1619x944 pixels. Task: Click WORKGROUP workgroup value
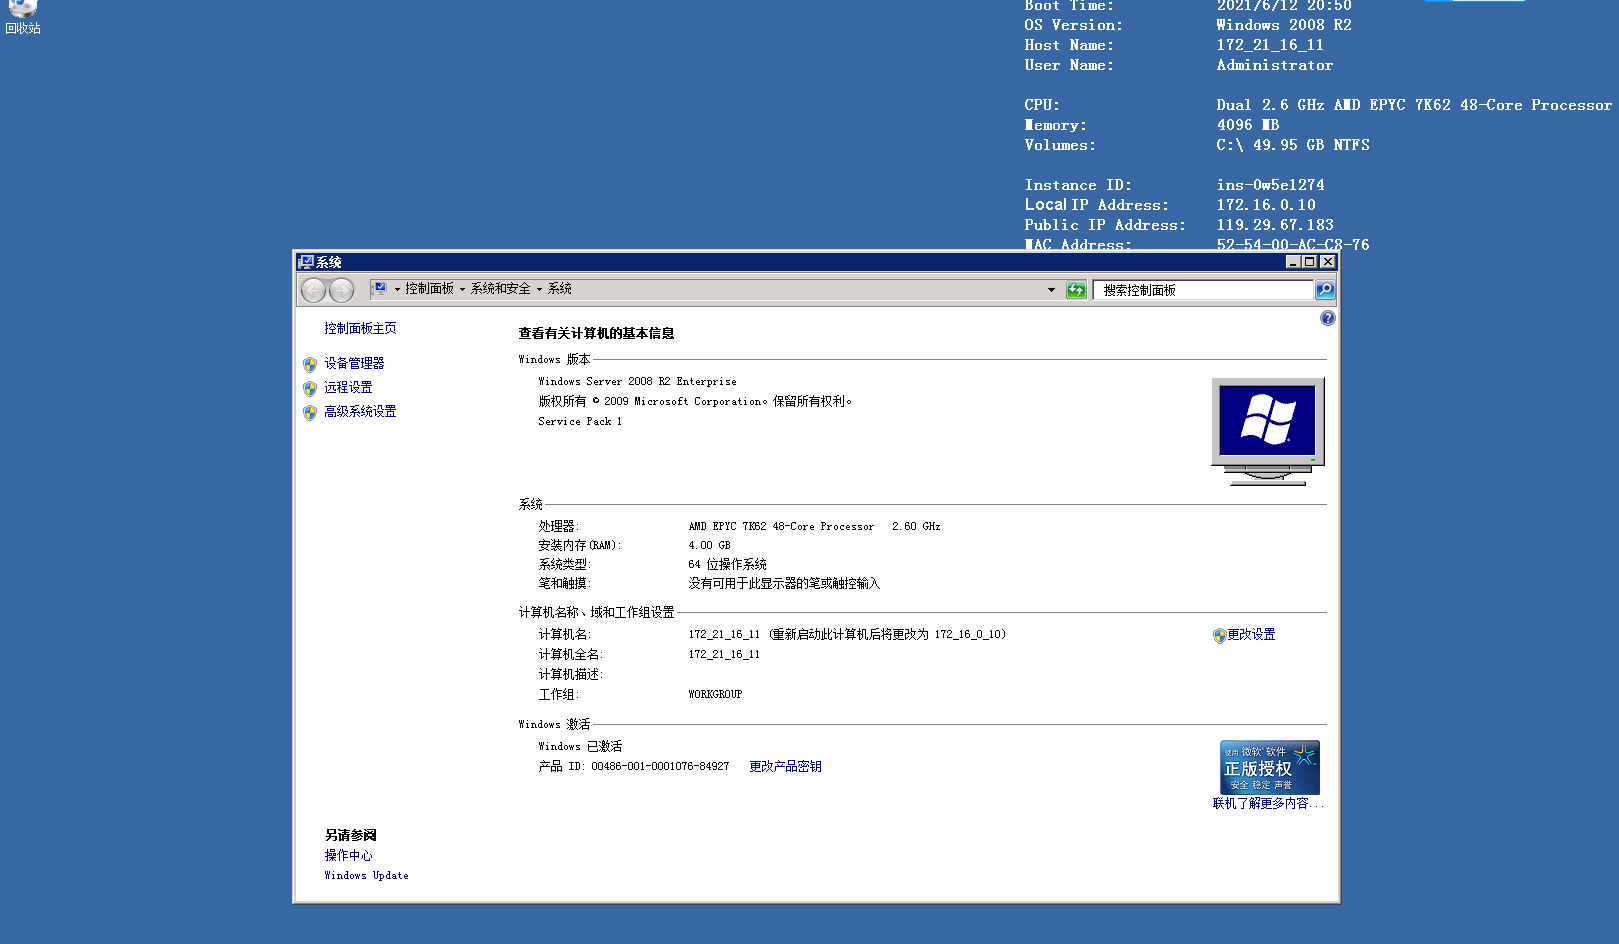coord(715,694)
